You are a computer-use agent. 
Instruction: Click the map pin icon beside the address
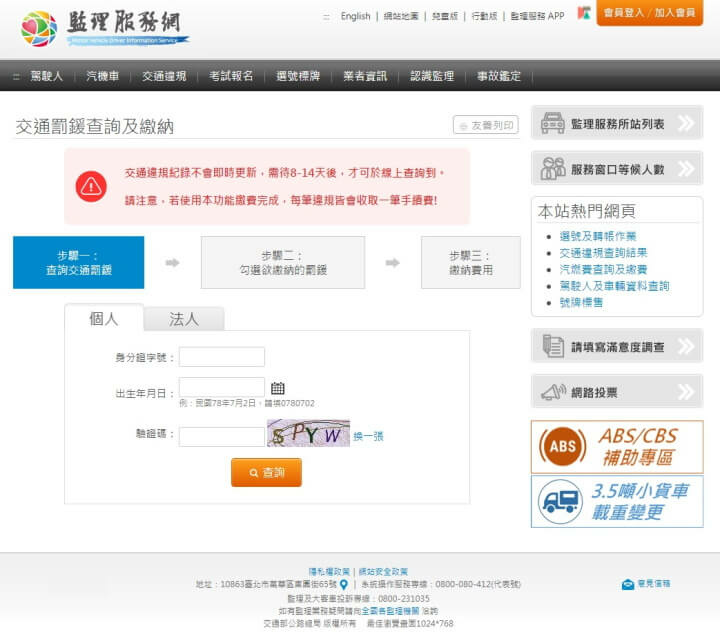click(343, 585)
